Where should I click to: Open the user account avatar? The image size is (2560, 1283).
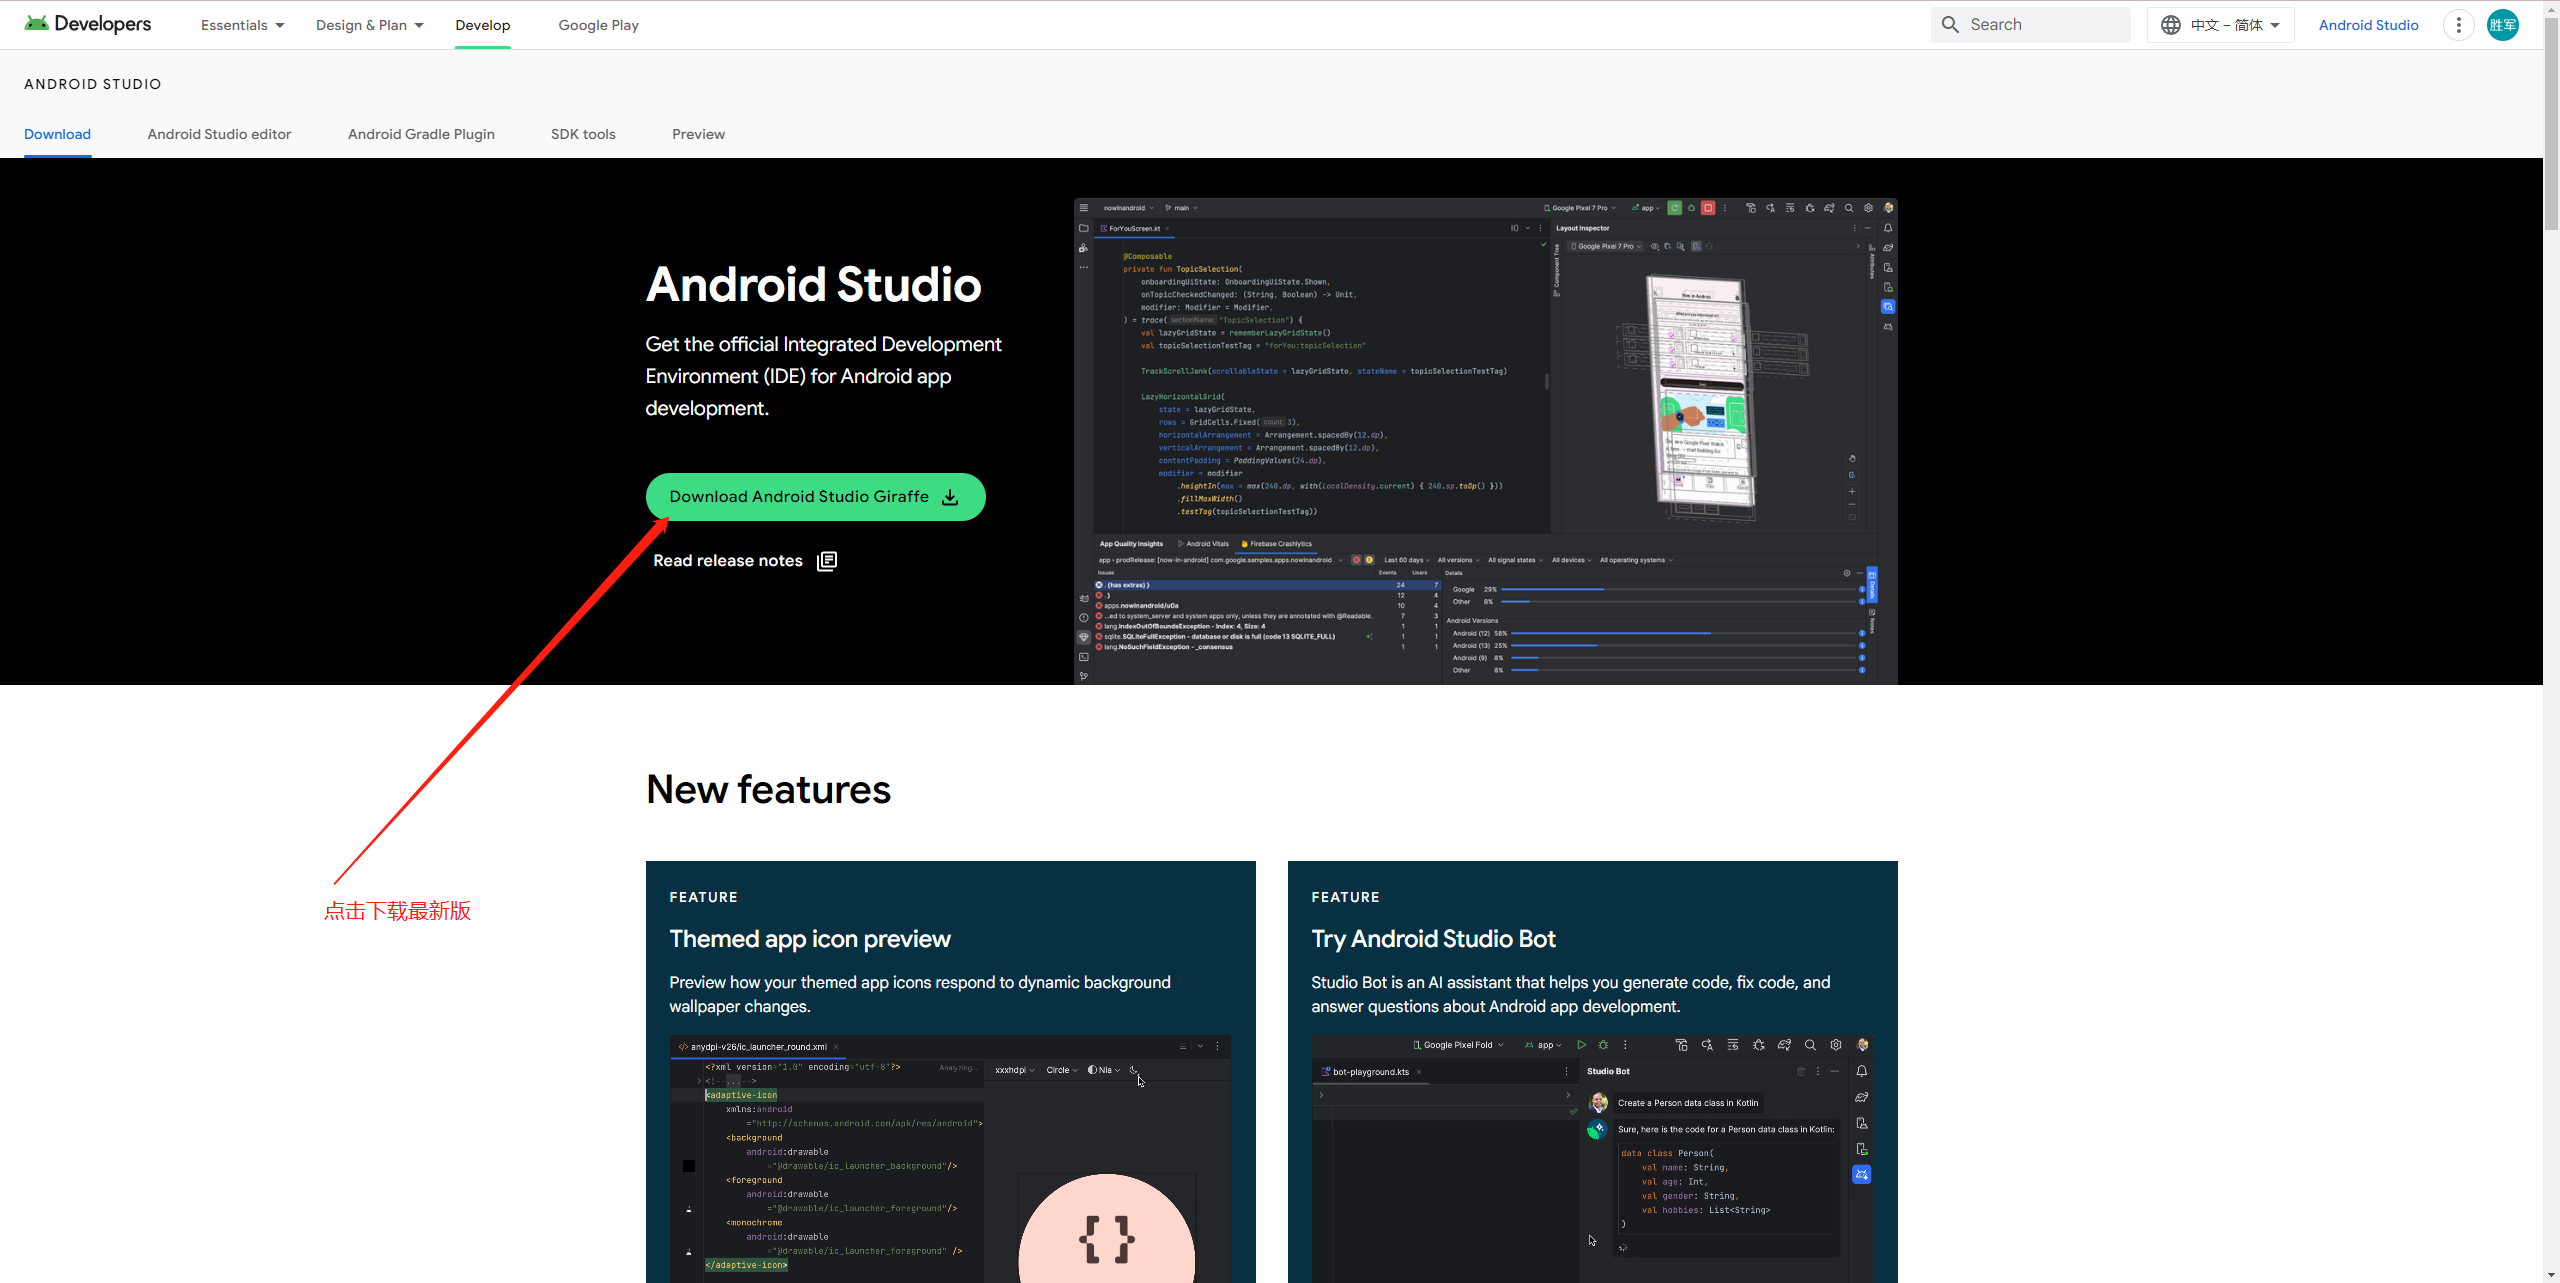point(2503,25)
